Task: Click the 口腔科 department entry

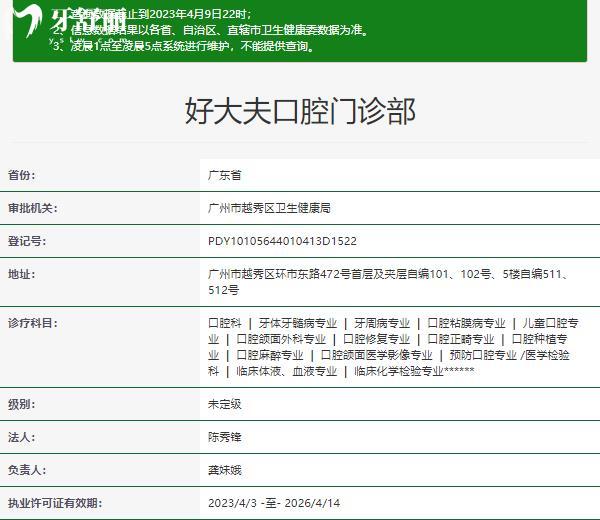Action: [225, 323]
